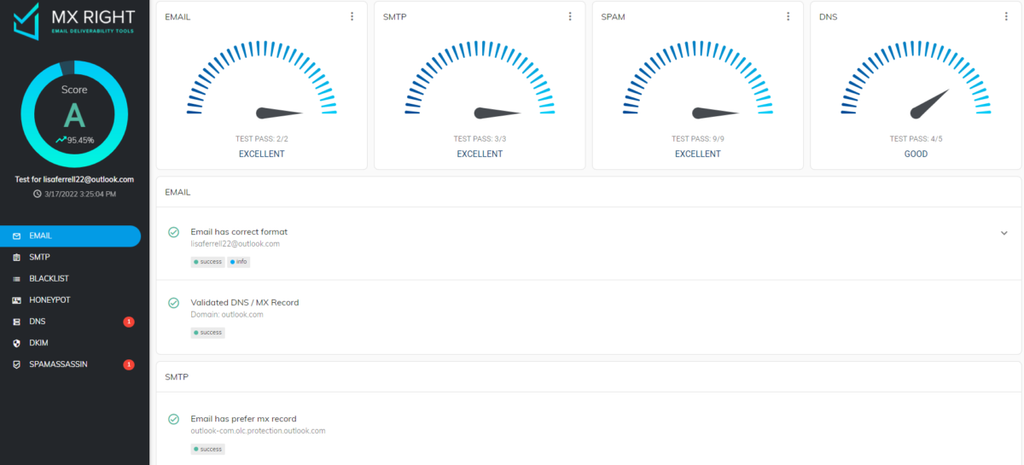This screenshot has height=465, width=1024.
Task: Click the red badge next to DNS
Action: coord(129,321)
